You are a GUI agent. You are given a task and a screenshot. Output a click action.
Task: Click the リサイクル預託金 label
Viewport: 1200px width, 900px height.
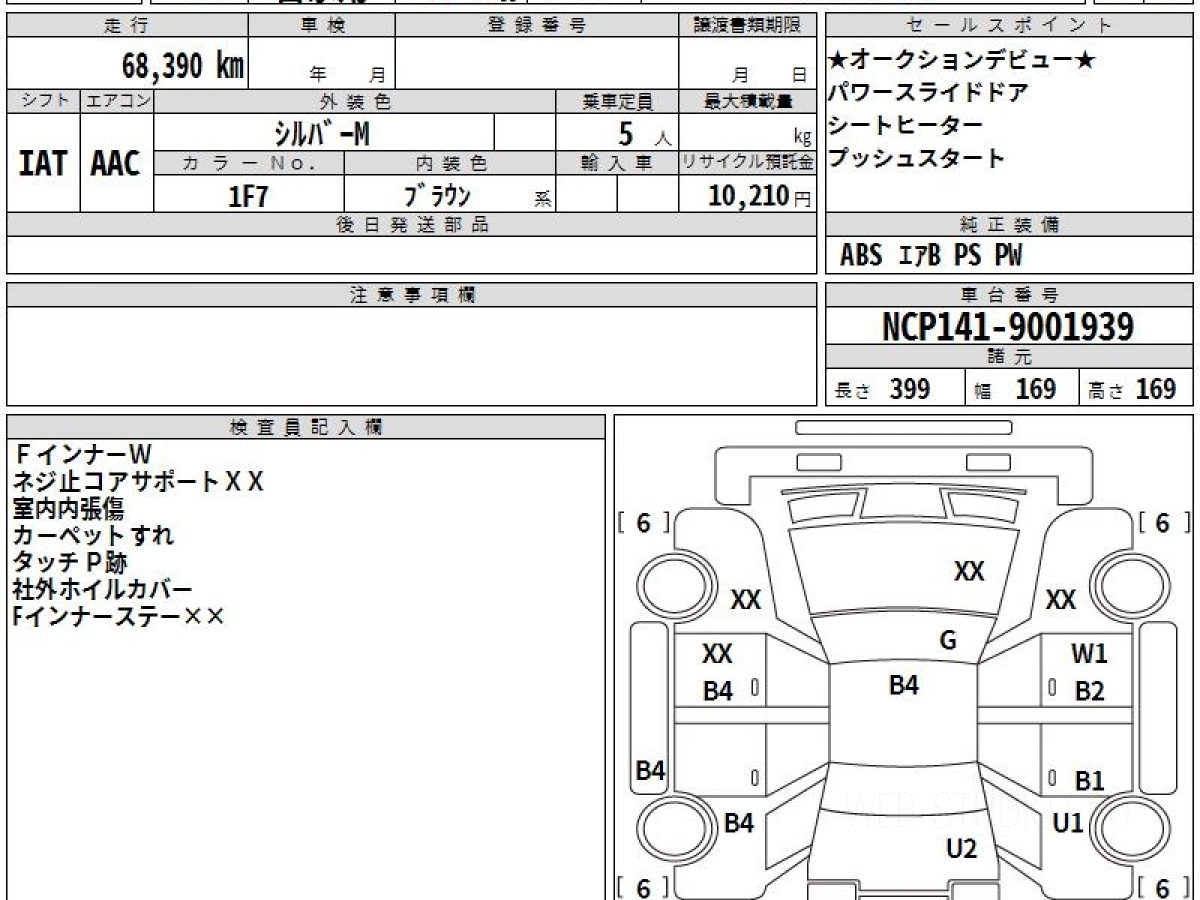pyautogui.click(x=747, y=162)
